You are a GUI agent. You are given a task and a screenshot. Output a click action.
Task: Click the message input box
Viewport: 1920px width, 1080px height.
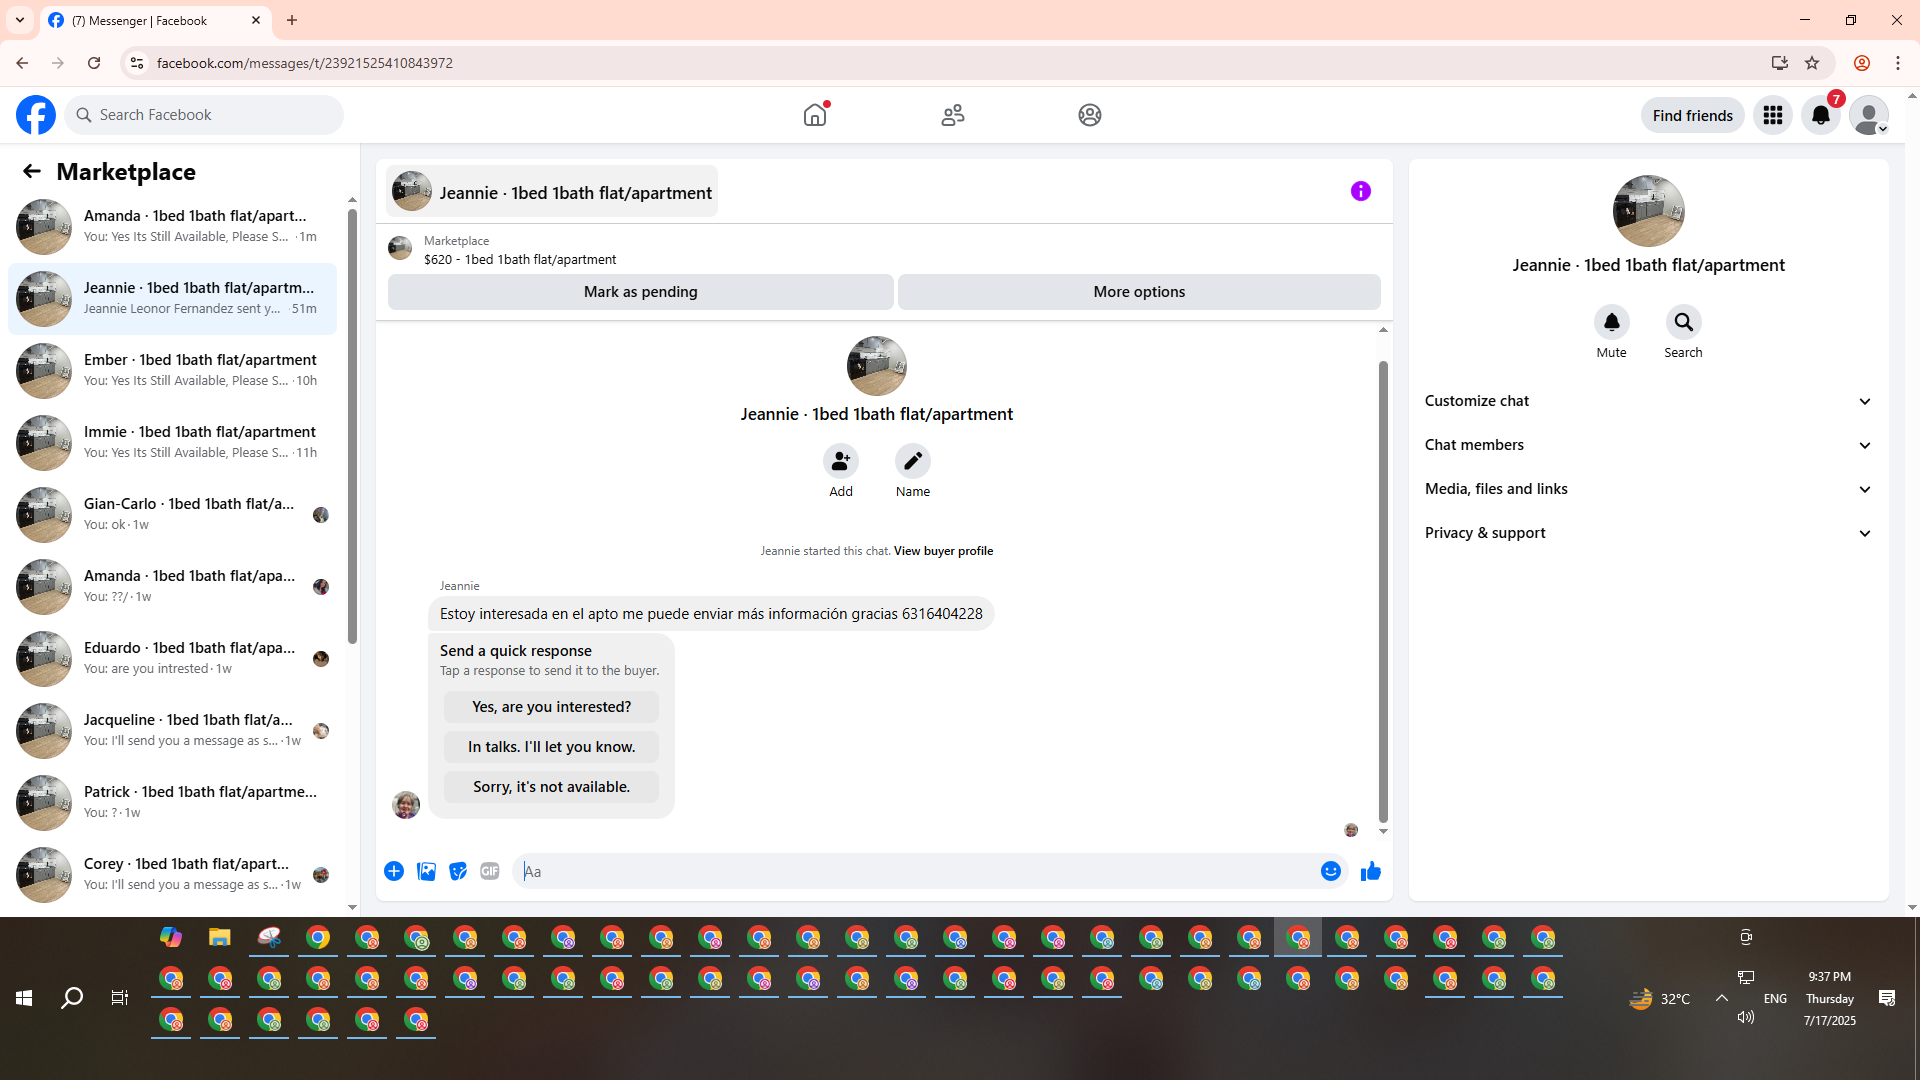point(916,871)
